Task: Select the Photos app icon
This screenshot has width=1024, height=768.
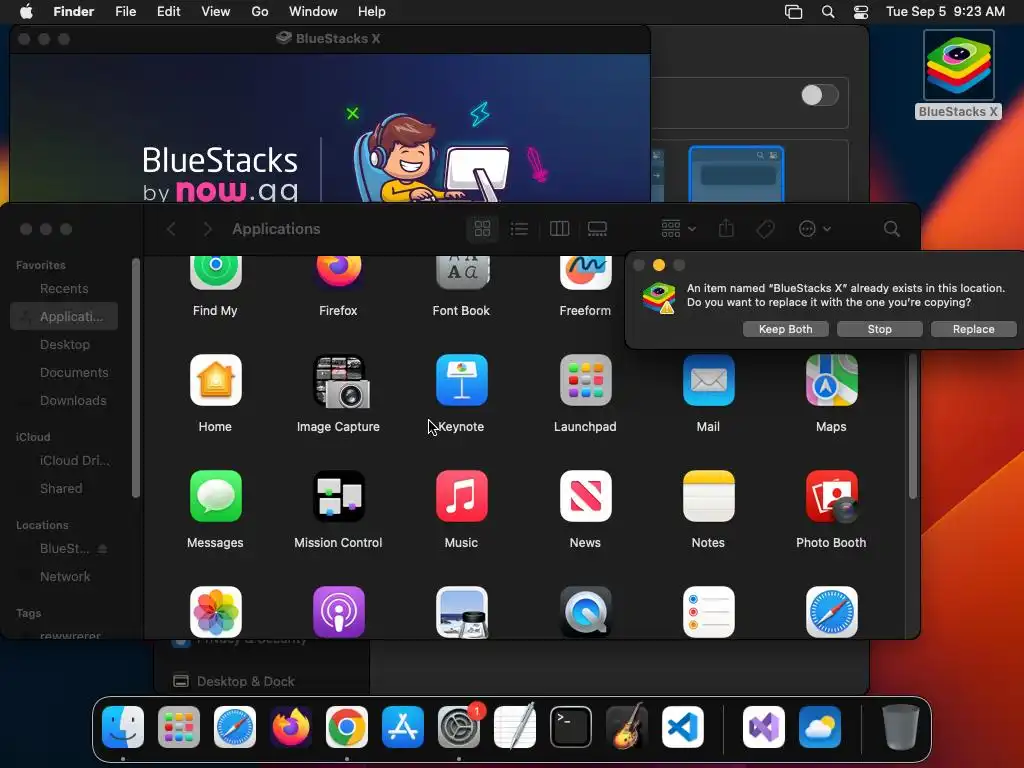Action: [216, 612]
